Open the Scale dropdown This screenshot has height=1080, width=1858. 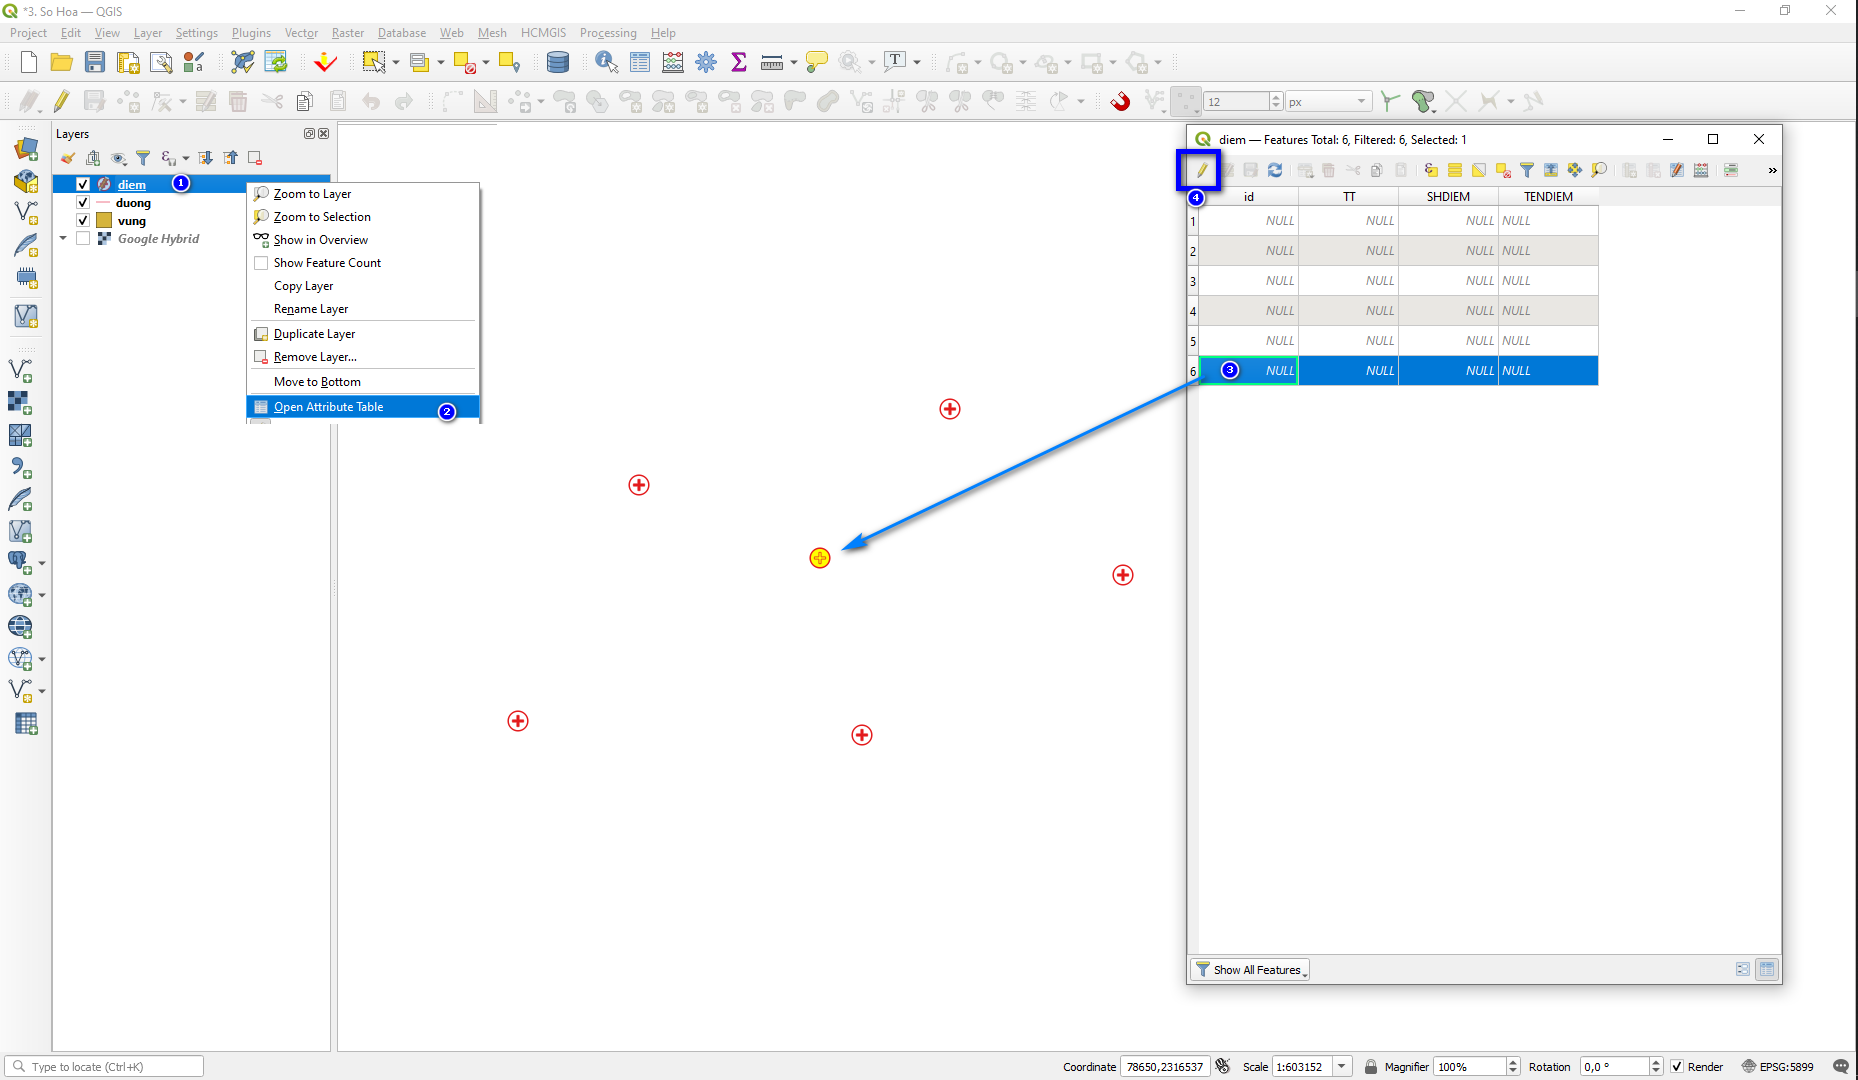(1342, 1067)
